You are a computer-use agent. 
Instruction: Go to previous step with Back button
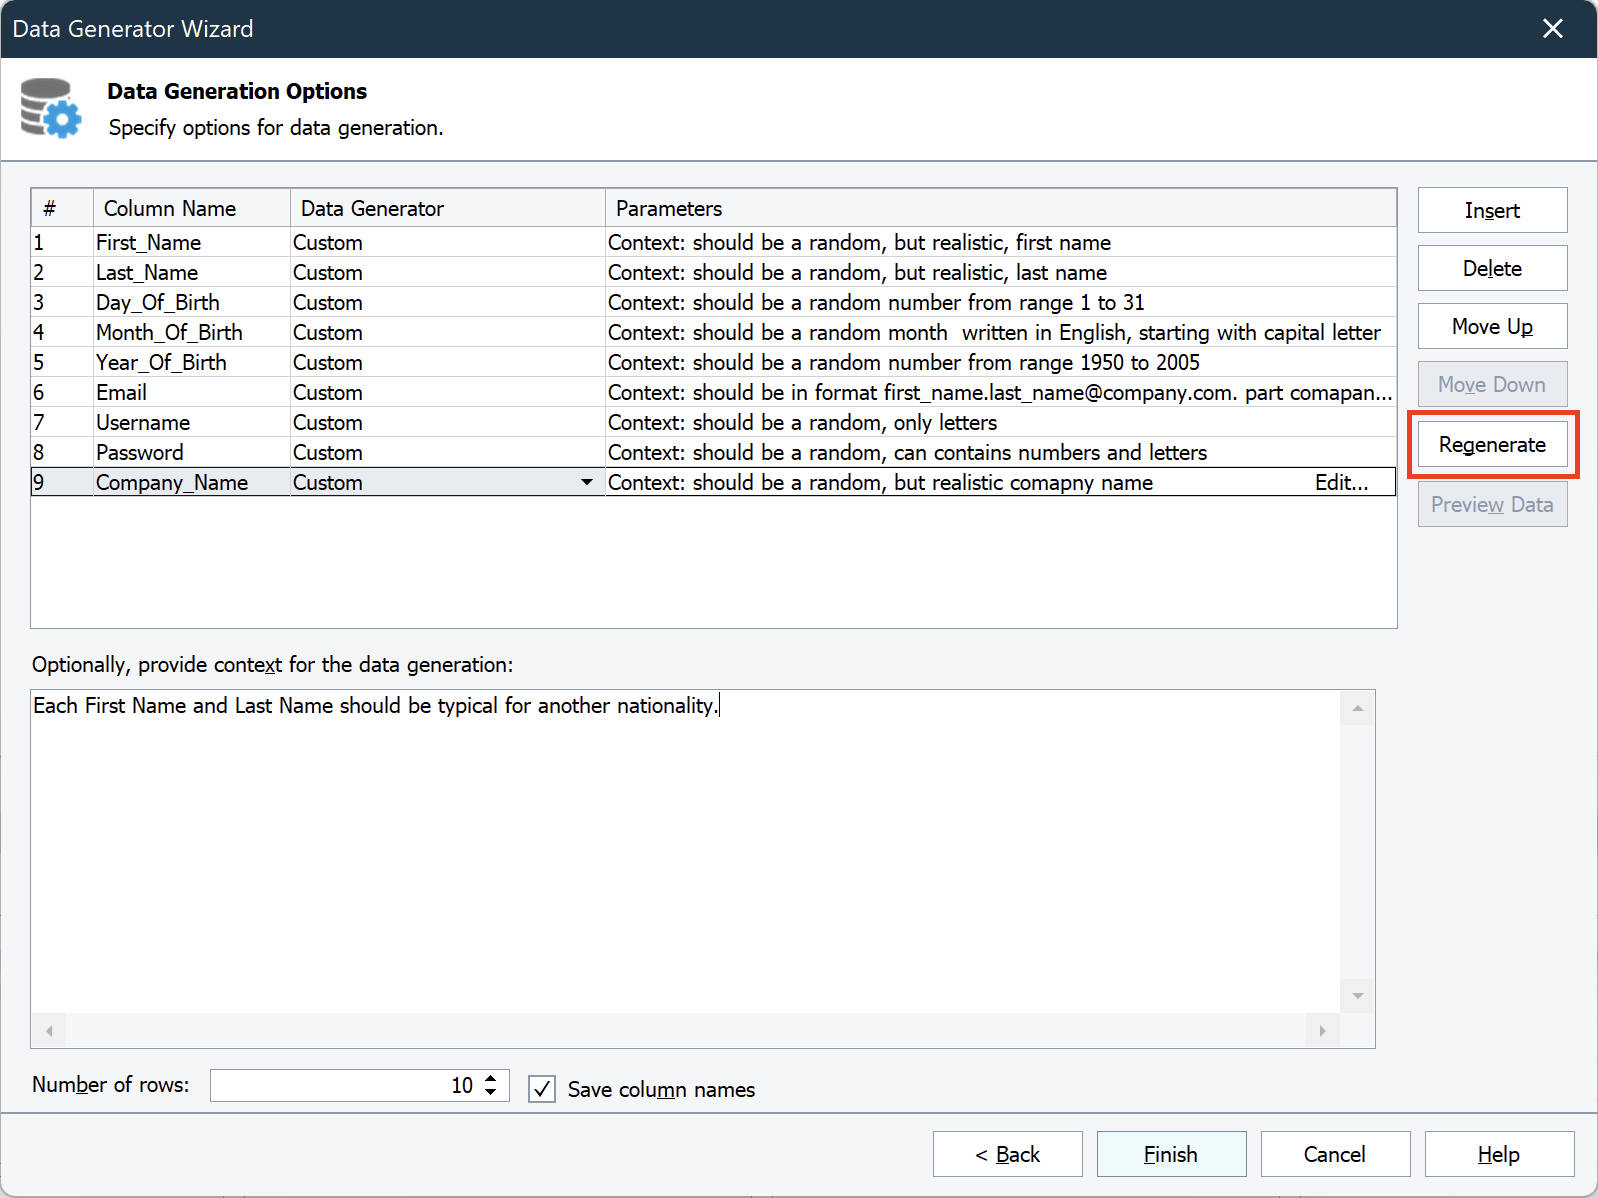[1007, 1155]
